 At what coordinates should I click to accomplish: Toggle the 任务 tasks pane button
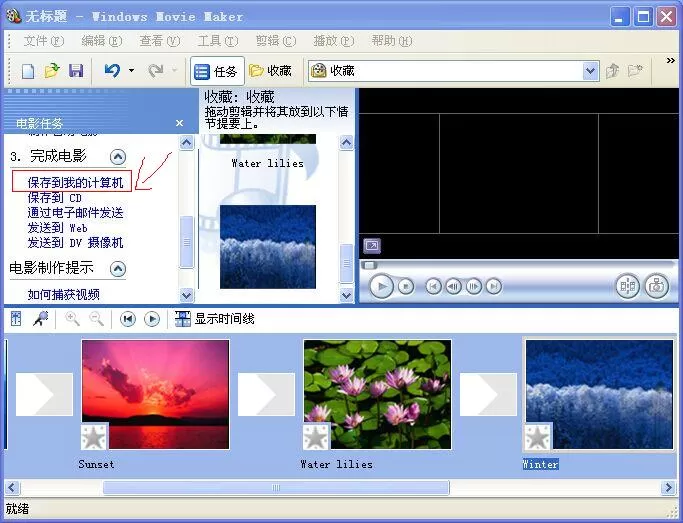(216, 71)
